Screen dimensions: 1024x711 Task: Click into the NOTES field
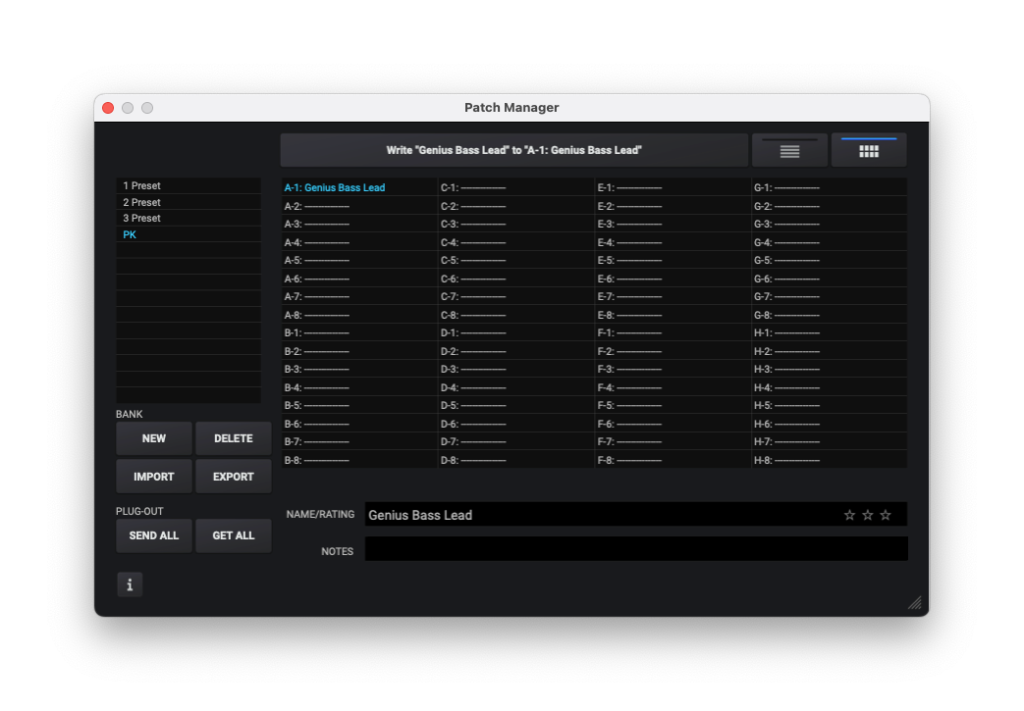[635, 549]
